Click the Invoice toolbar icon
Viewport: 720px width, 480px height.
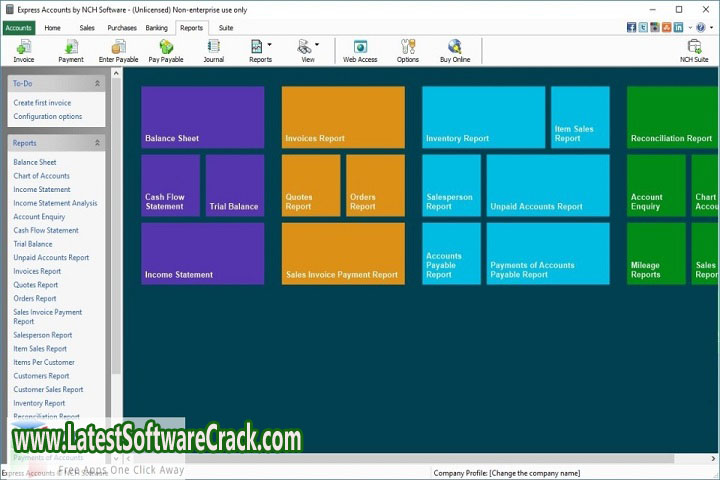point(23,47)
